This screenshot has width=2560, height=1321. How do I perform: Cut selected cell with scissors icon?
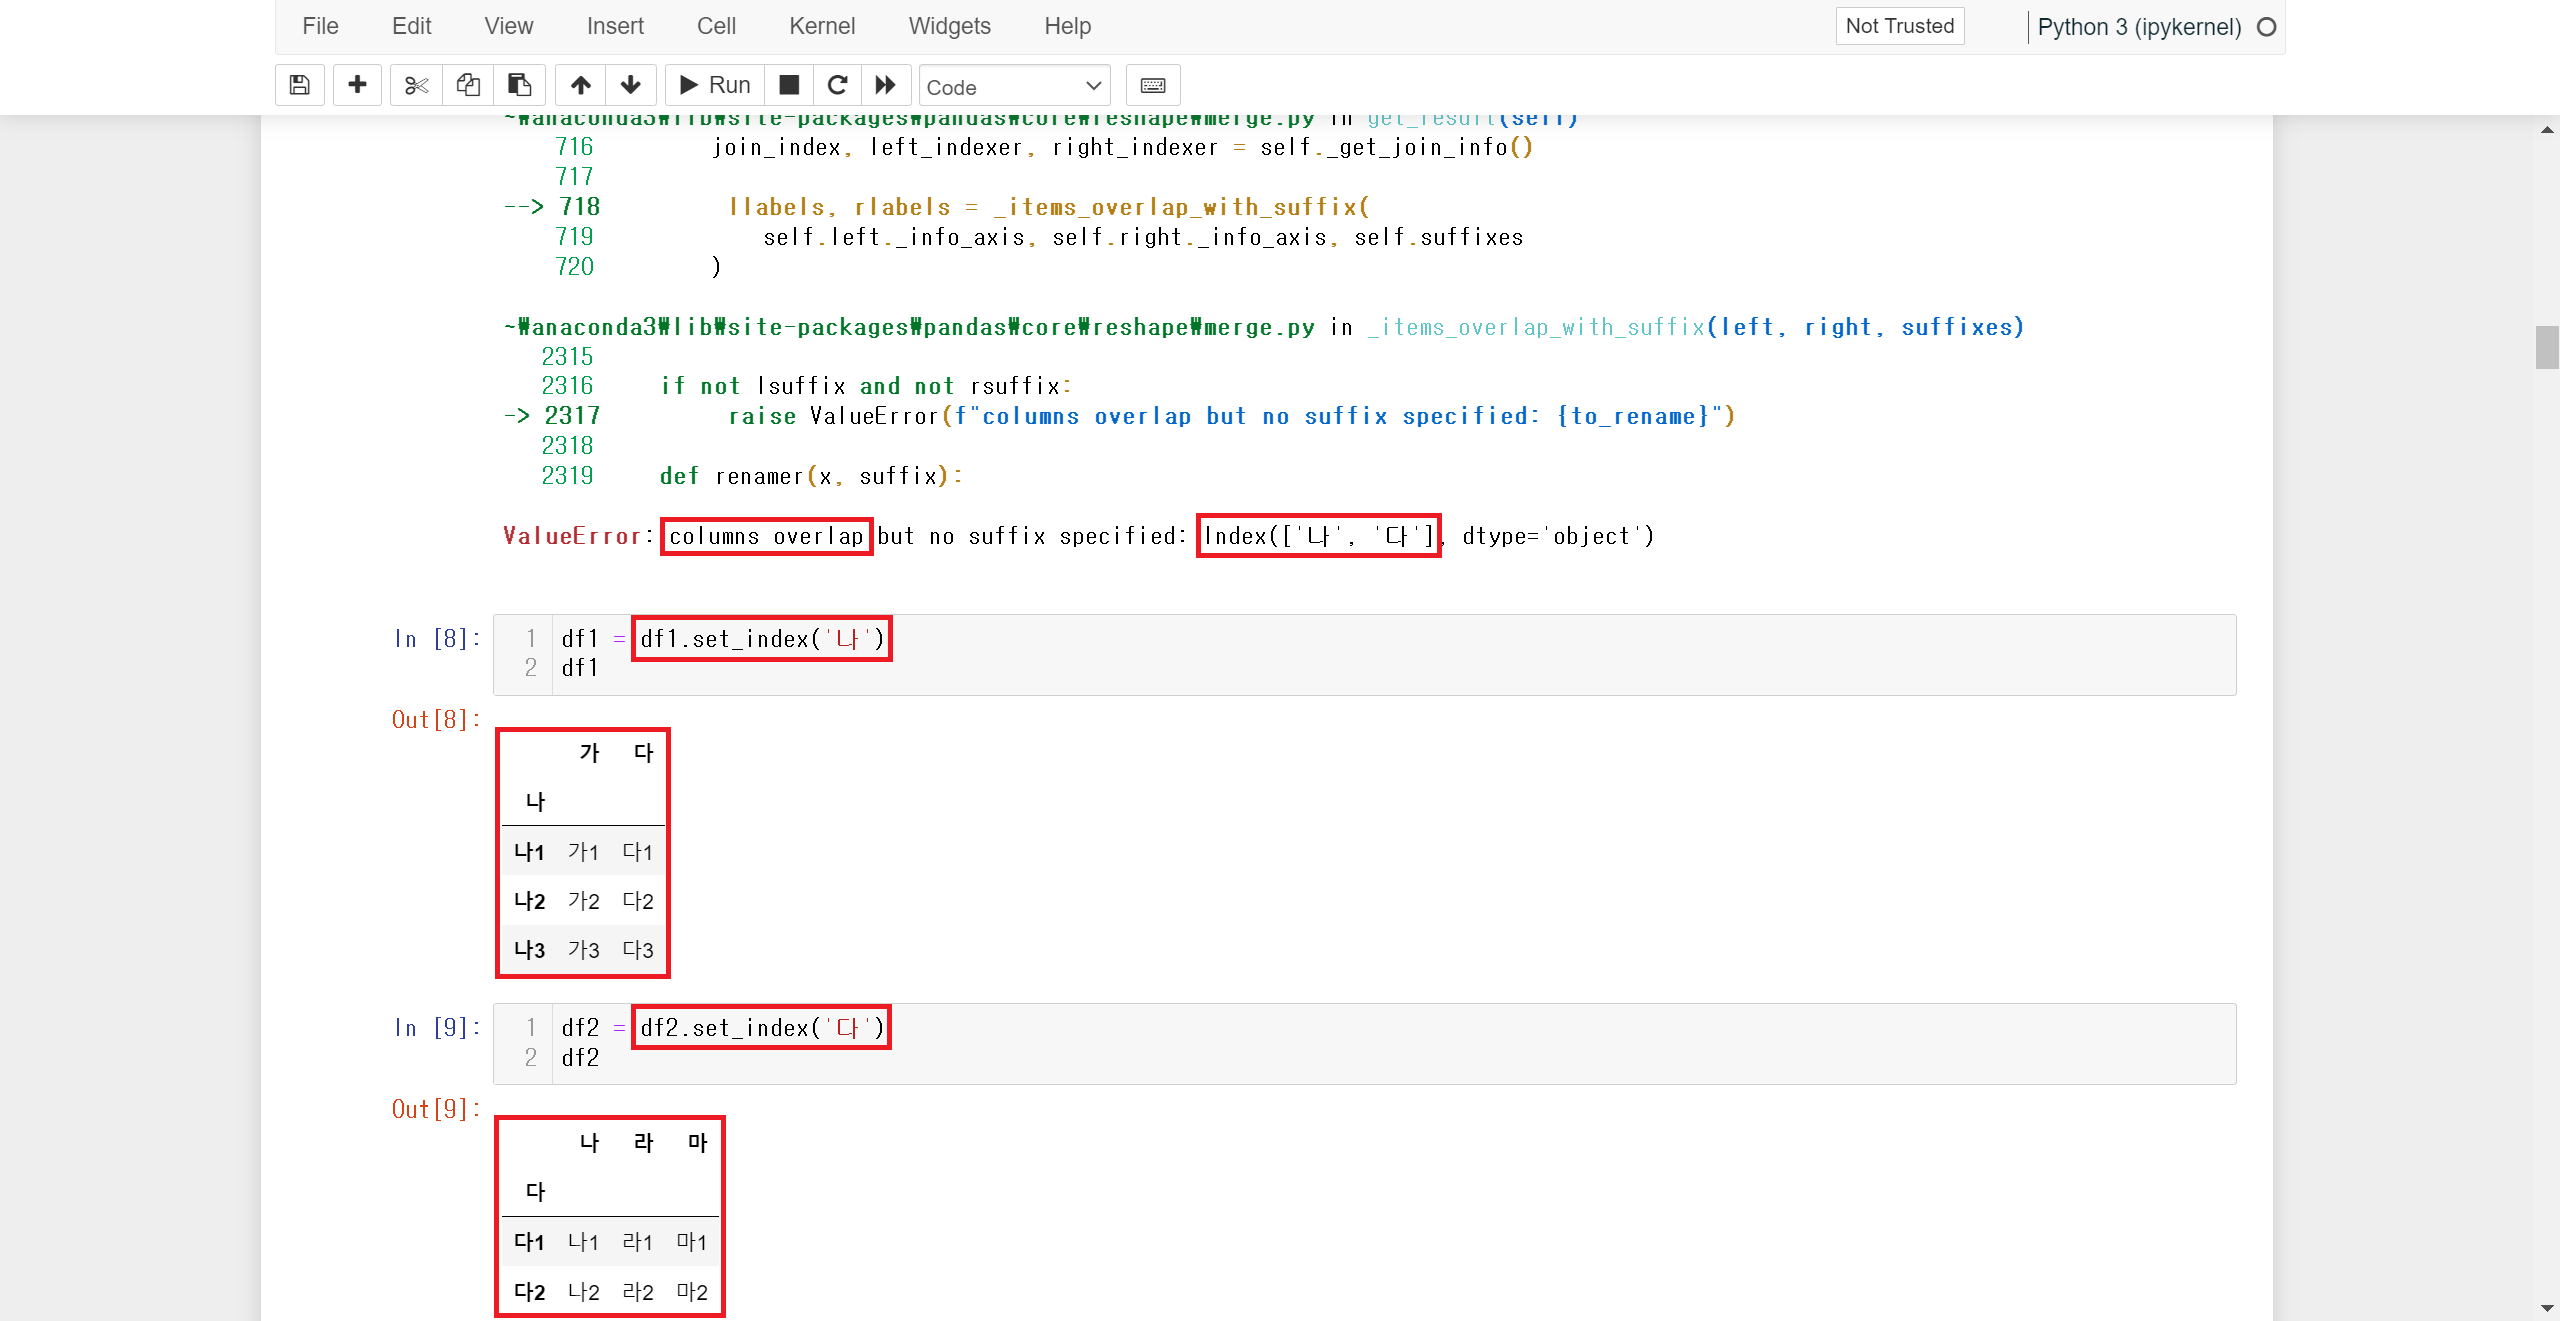point(416,85)
